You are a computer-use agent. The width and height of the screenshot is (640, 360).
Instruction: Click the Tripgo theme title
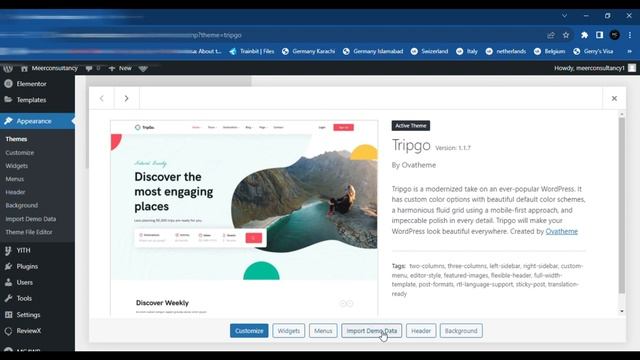coord(411,145)
